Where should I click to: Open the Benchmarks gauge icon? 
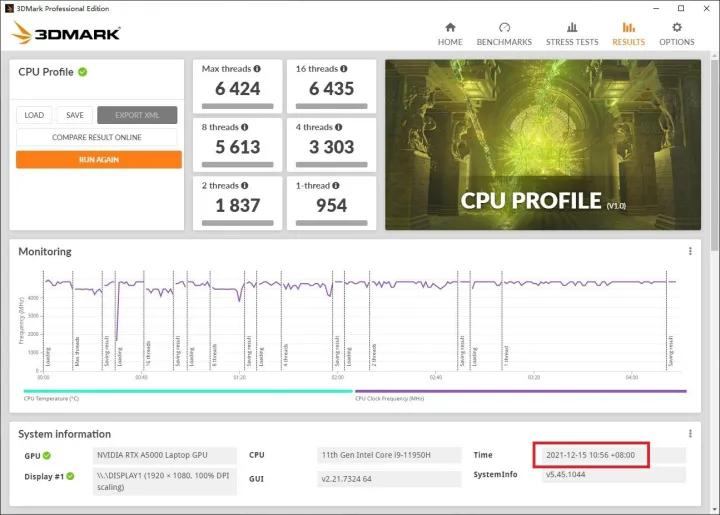(x=504, y=28)
